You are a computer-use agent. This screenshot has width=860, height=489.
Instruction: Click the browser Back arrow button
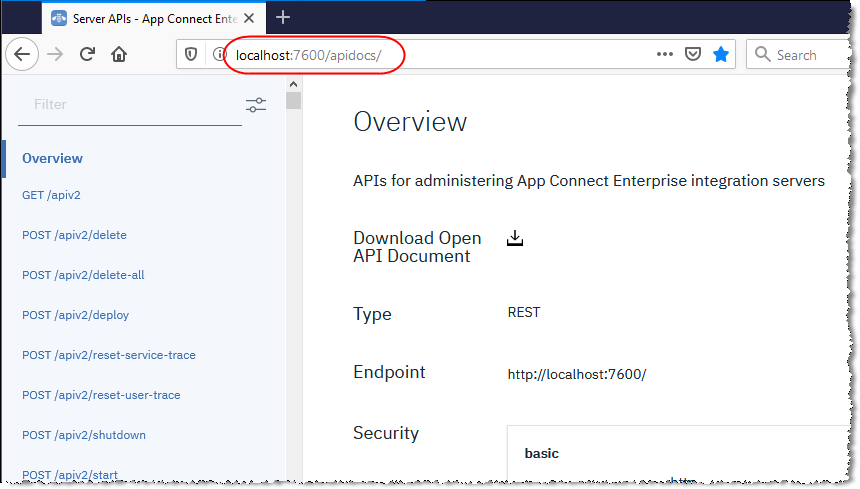23,55
